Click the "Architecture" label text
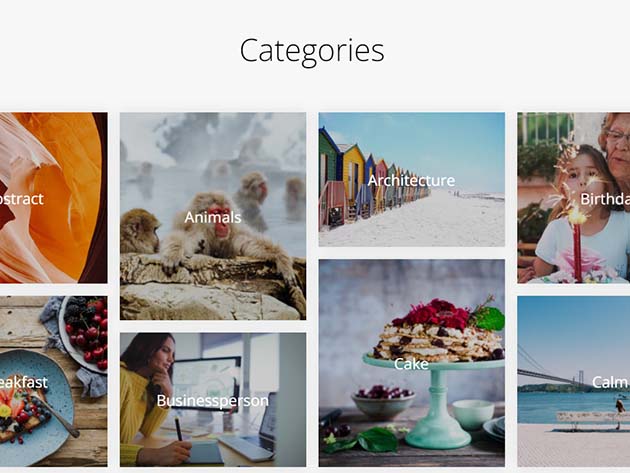The image size is (630, 473). coord(411,180)
